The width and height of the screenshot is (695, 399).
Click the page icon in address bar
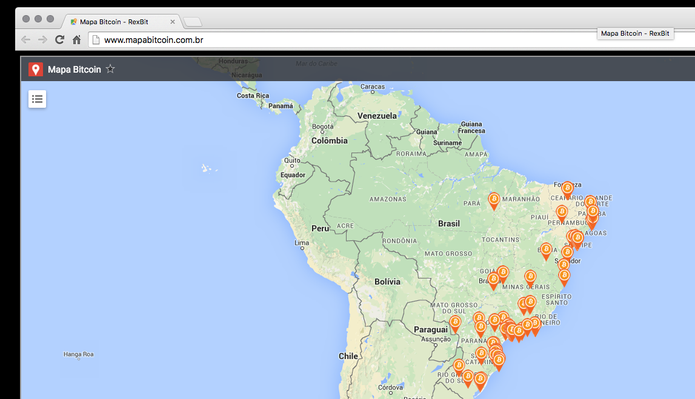point(96,40)
